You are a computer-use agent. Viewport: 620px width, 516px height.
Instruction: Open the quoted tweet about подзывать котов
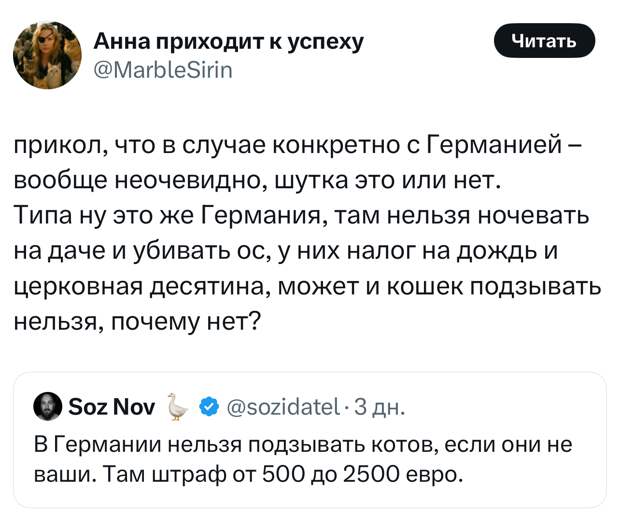coord(310,440)
